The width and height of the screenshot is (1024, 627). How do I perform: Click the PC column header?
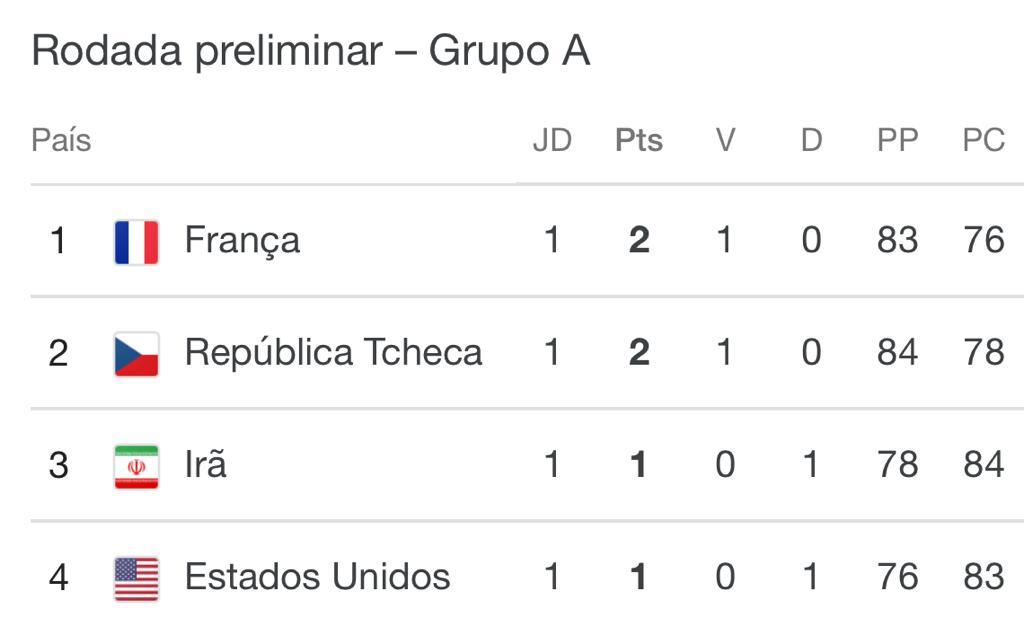984,140
